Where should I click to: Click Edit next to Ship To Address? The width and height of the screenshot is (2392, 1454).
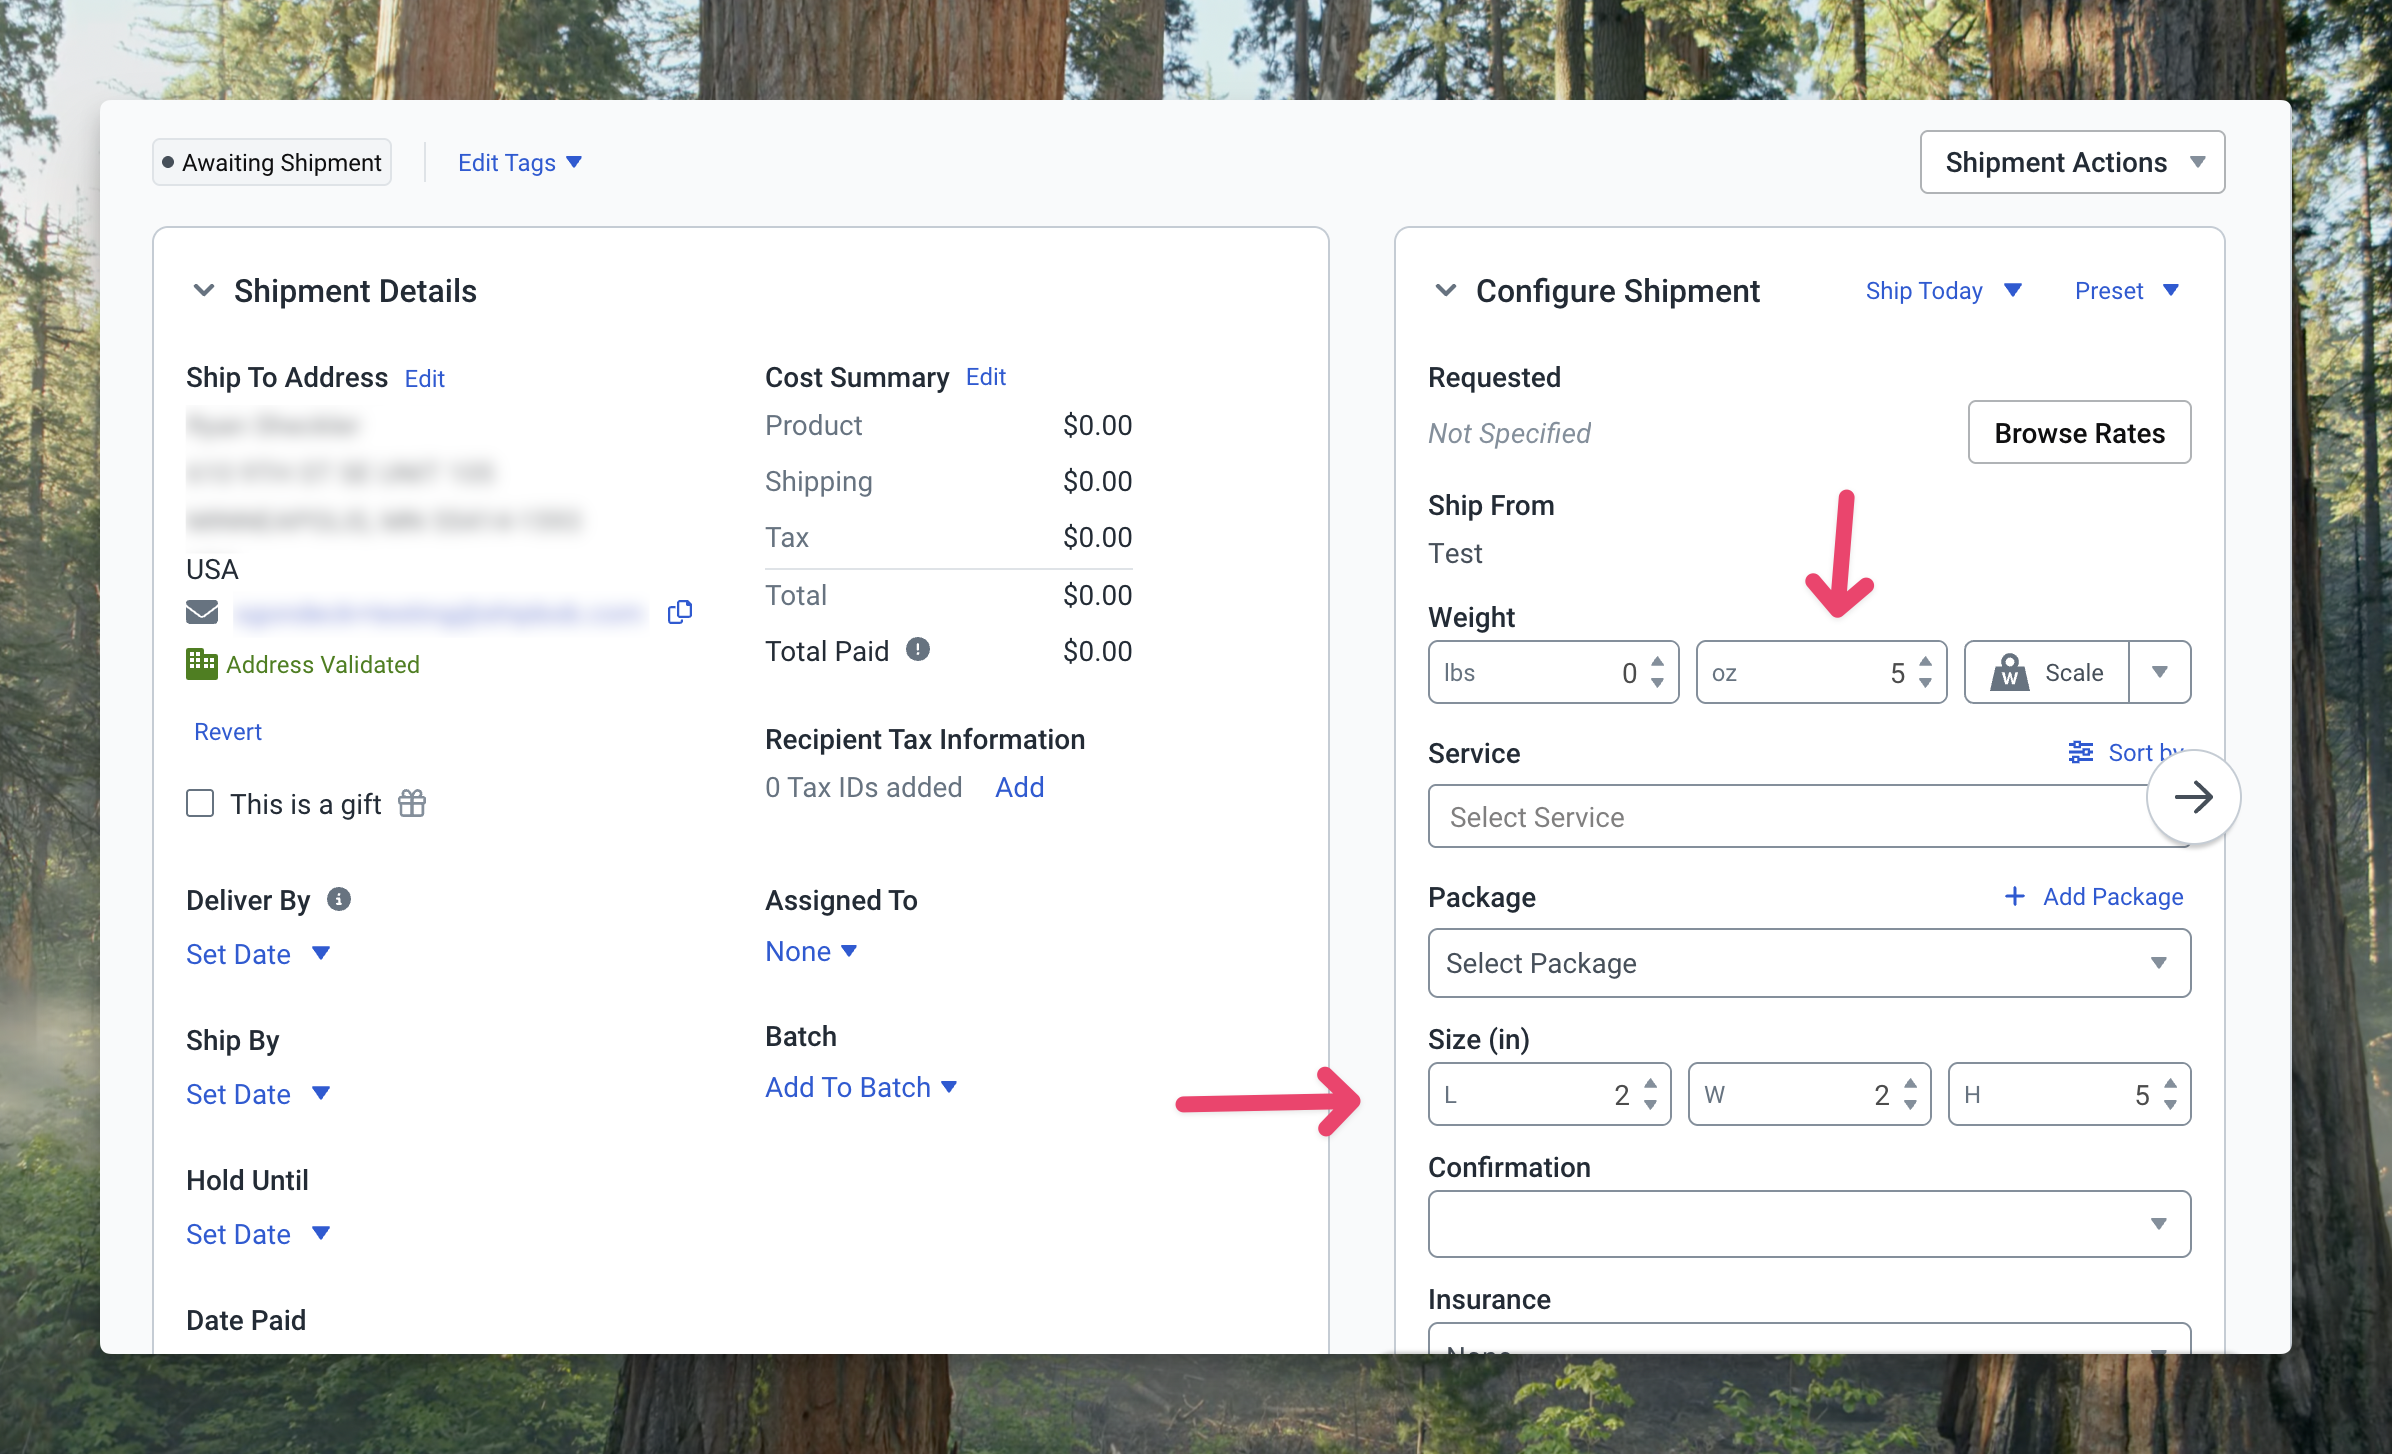(424, 379)
